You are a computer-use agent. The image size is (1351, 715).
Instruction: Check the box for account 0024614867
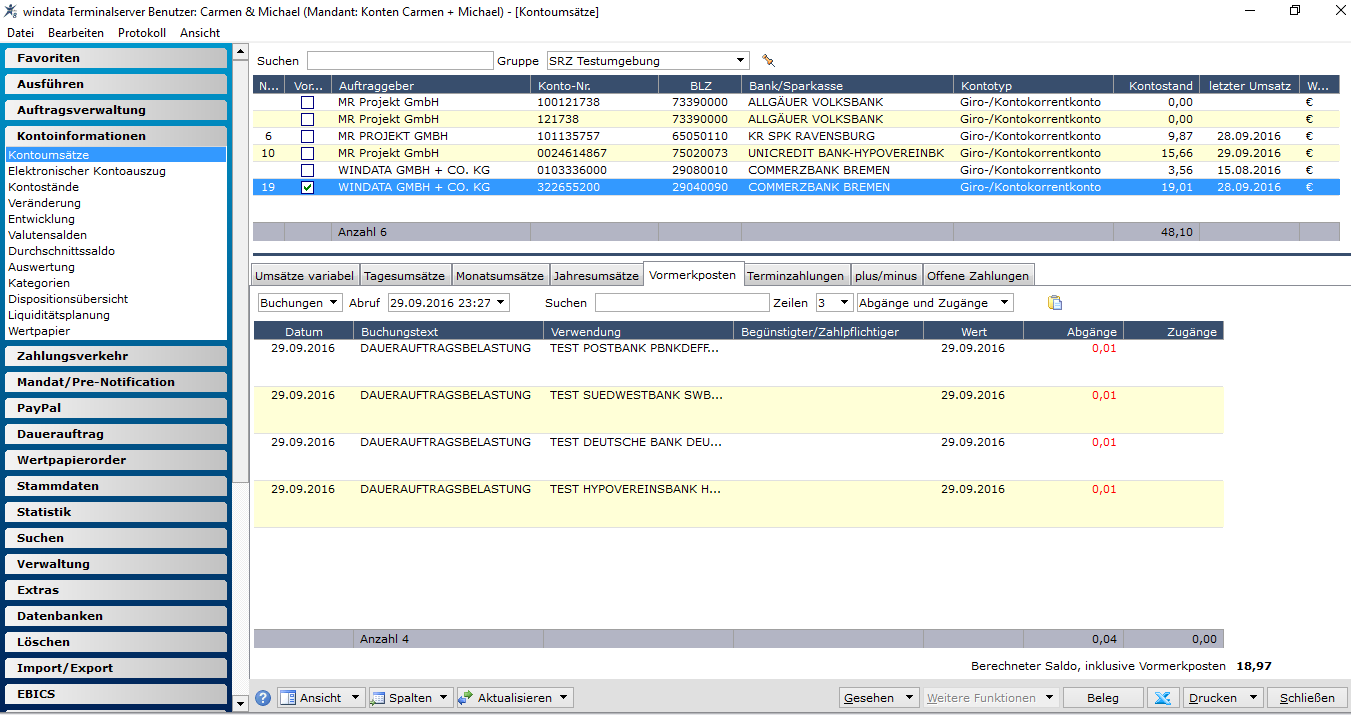(308, 153)
